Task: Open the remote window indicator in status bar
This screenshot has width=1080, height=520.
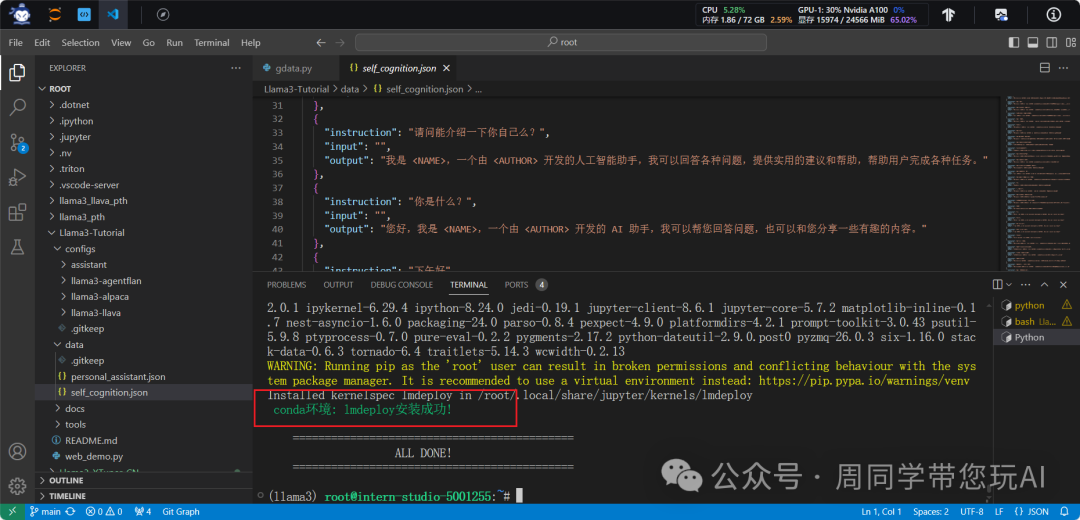Action: tap(12, 512)
